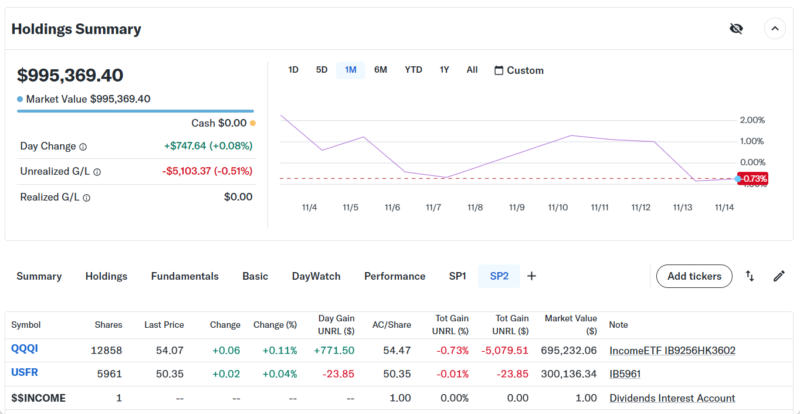
Task: Open the USFR ticker link
Action: click(x=25, y=374)
